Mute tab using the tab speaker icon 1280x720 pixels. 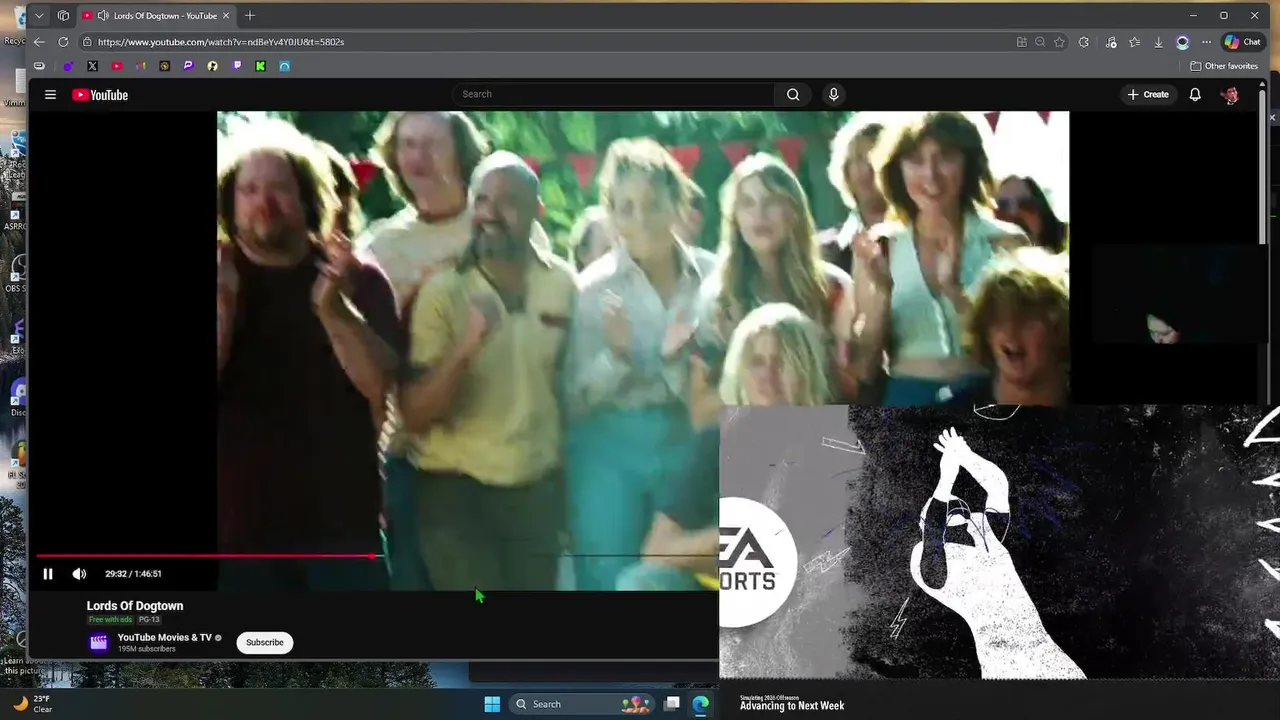(103, 16)
